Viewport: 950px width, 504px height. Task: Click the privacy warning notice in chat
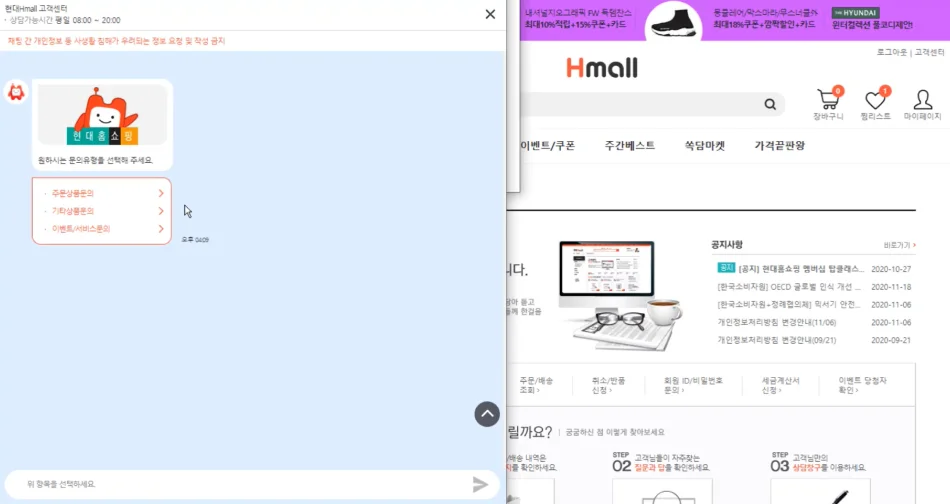[116, 41]
